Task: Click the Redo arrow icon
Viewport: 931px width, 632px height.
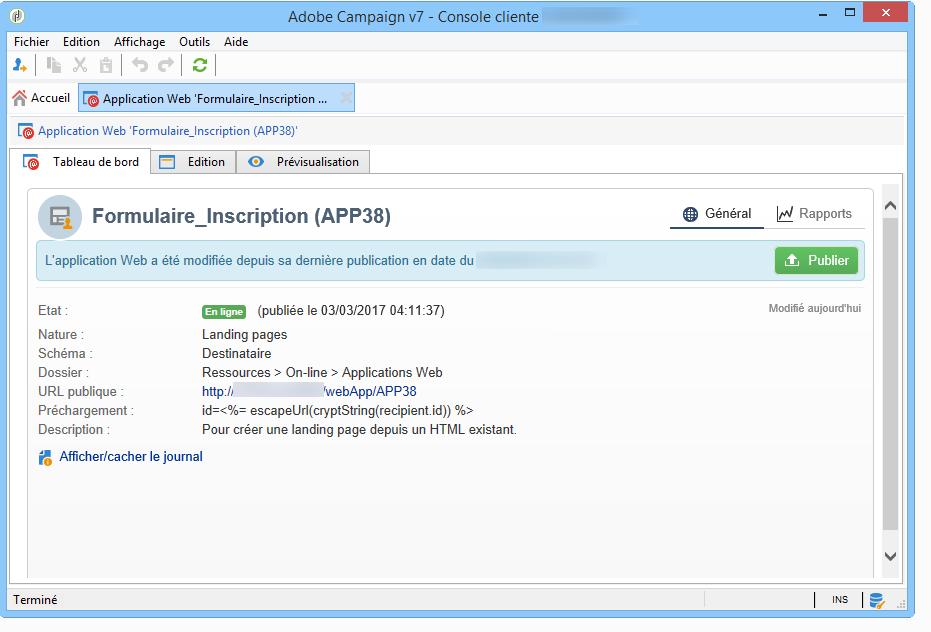Action: tap(166, 65)
